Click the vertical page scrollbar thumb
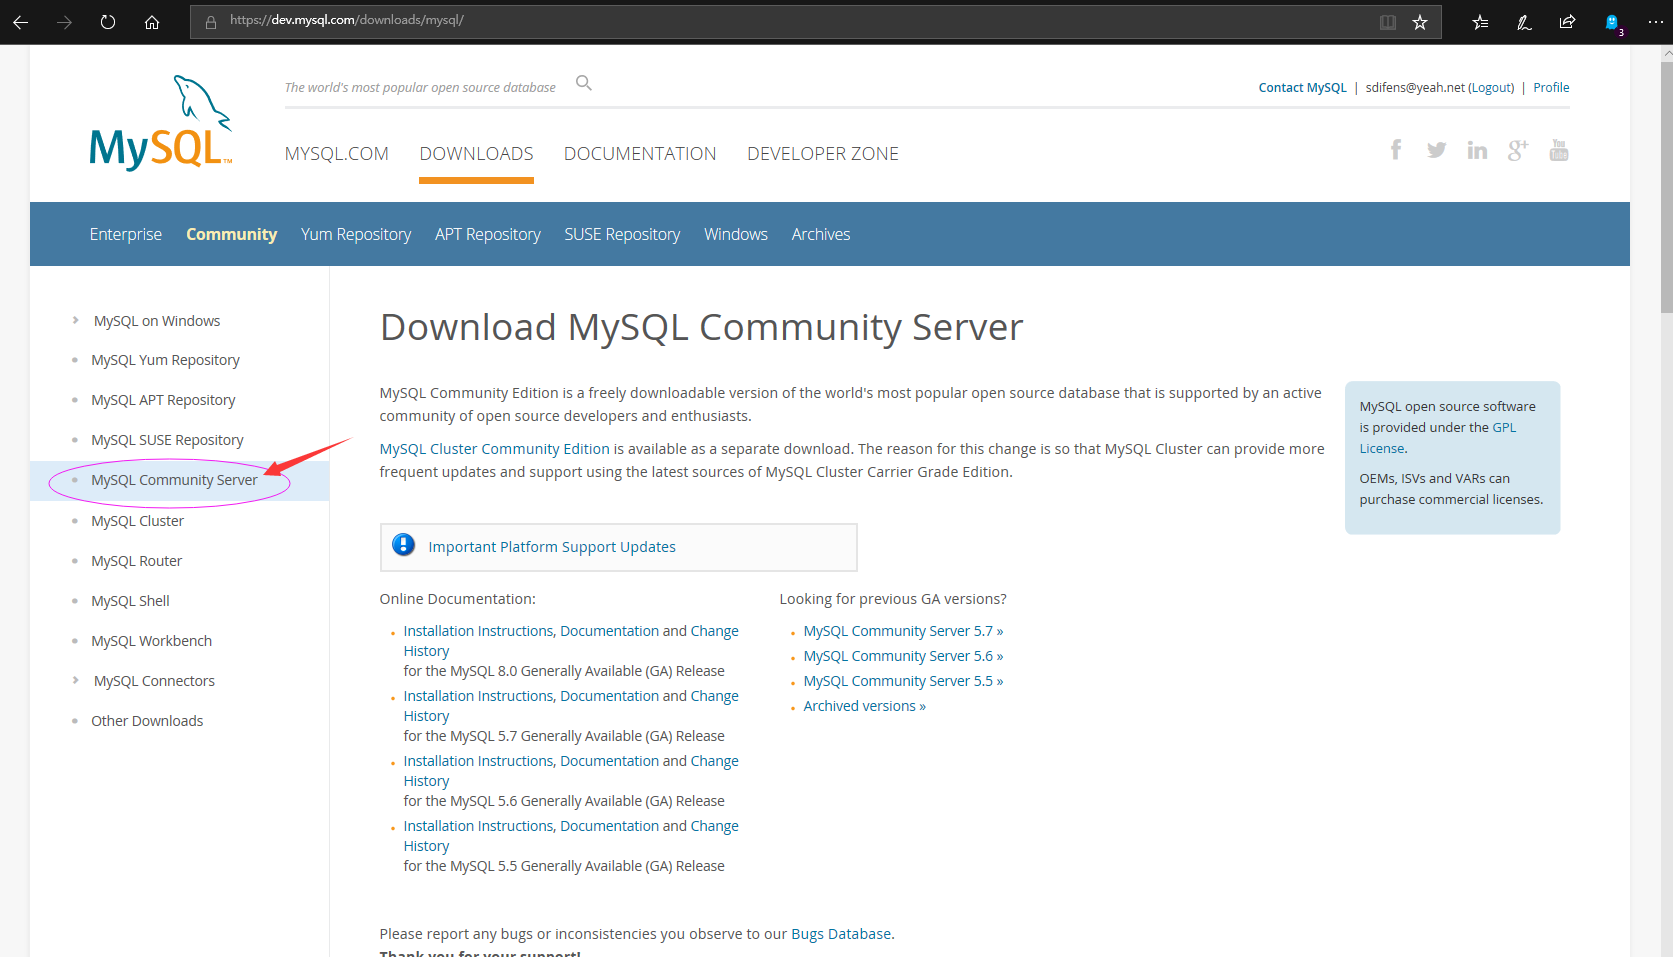 point(1666,187)
